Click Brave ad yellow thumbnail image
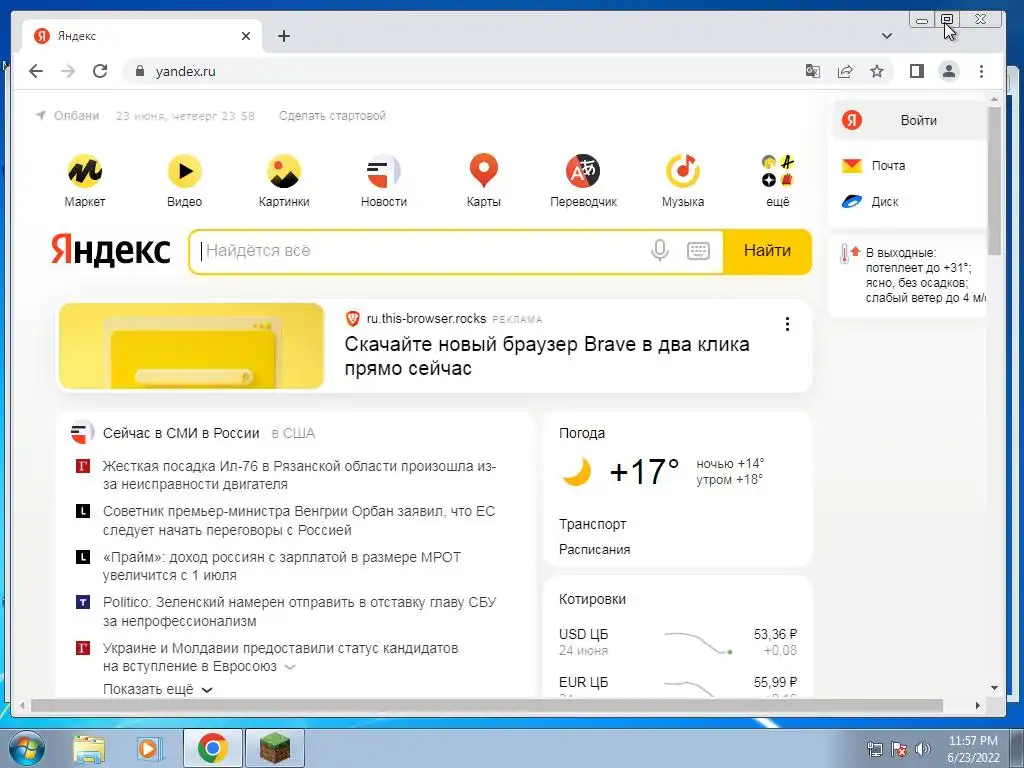1024x768 pixels. (191, 346)
